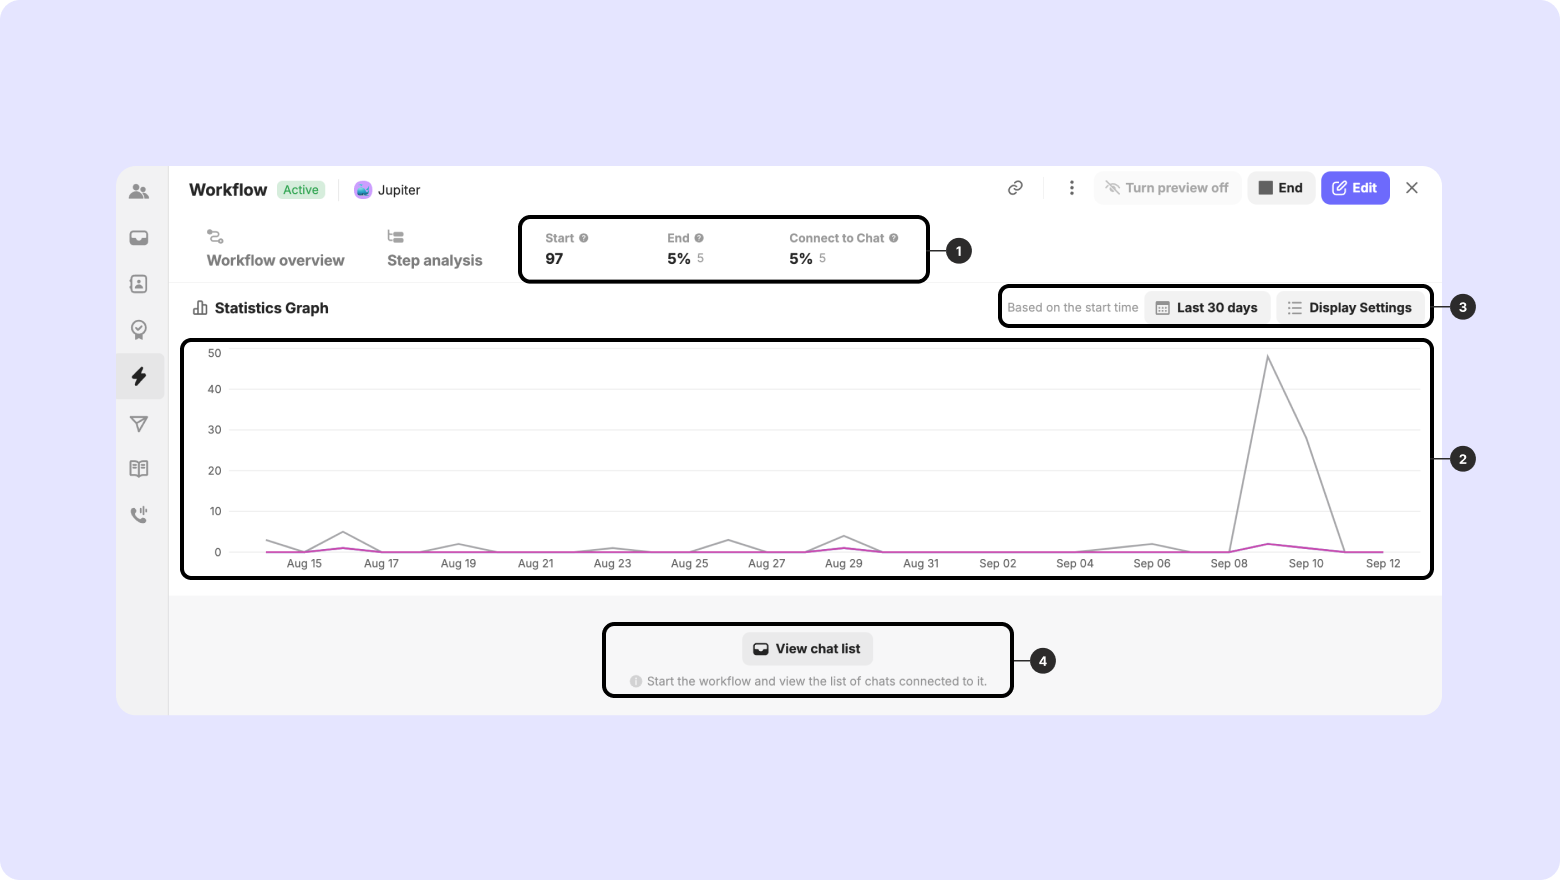Open the three-dot more options menu

pyautogui.click(x=1071, y=188)
